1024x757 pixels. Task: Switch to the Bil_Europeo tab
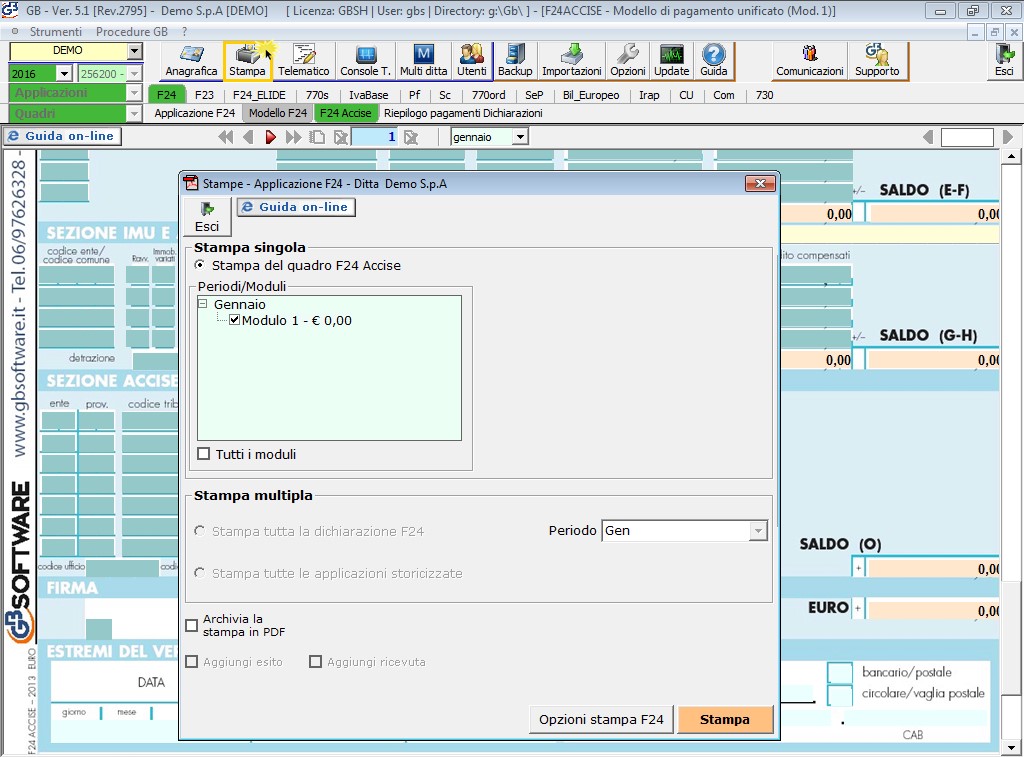point(591,95)
